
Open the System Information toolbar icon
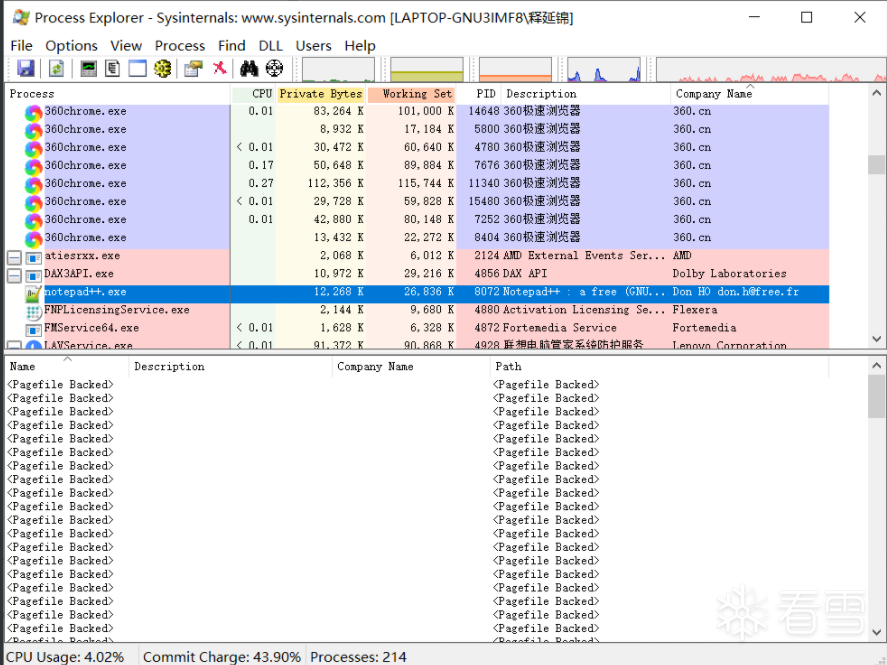pos(88,68)
